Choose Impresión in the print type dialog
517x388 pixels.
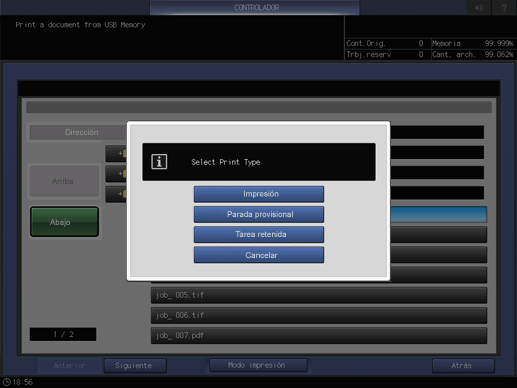pos(259,194)
